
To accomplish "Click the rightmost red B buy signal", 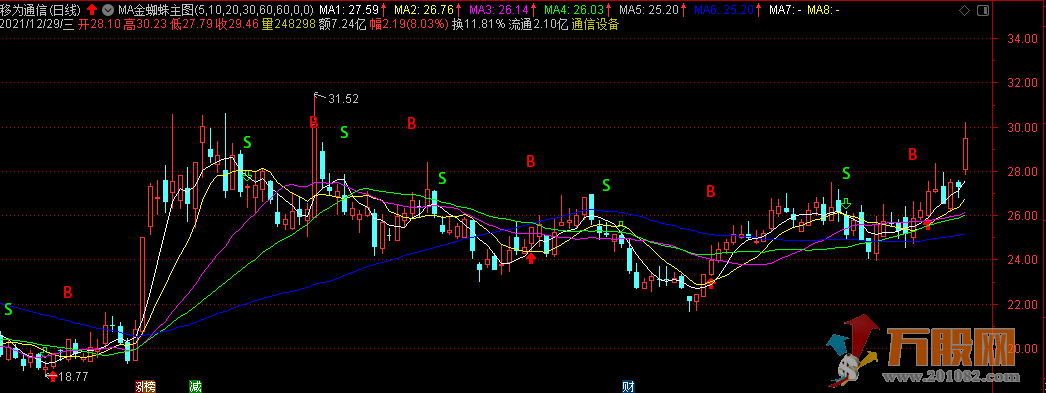I will [912, 154].
